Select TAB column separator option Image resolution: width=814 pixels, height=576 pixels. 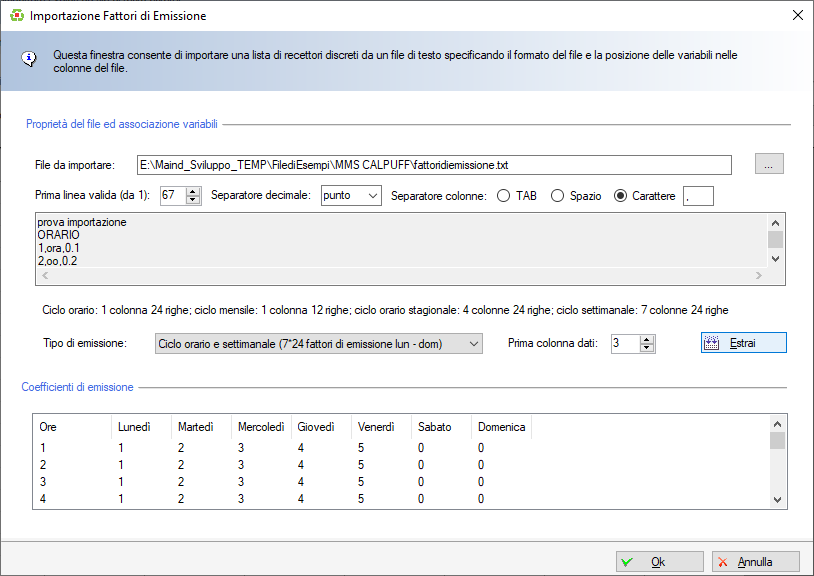point(504,196)
